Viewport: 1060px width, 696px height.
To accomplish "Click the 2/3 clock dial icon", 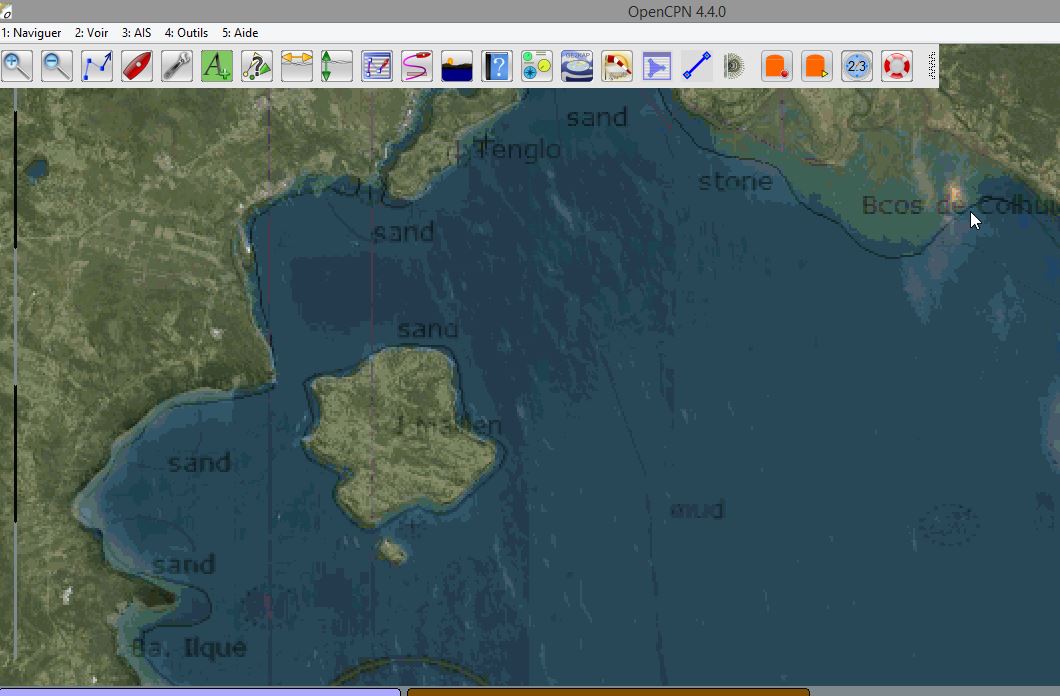I will (x=857, y=66).
